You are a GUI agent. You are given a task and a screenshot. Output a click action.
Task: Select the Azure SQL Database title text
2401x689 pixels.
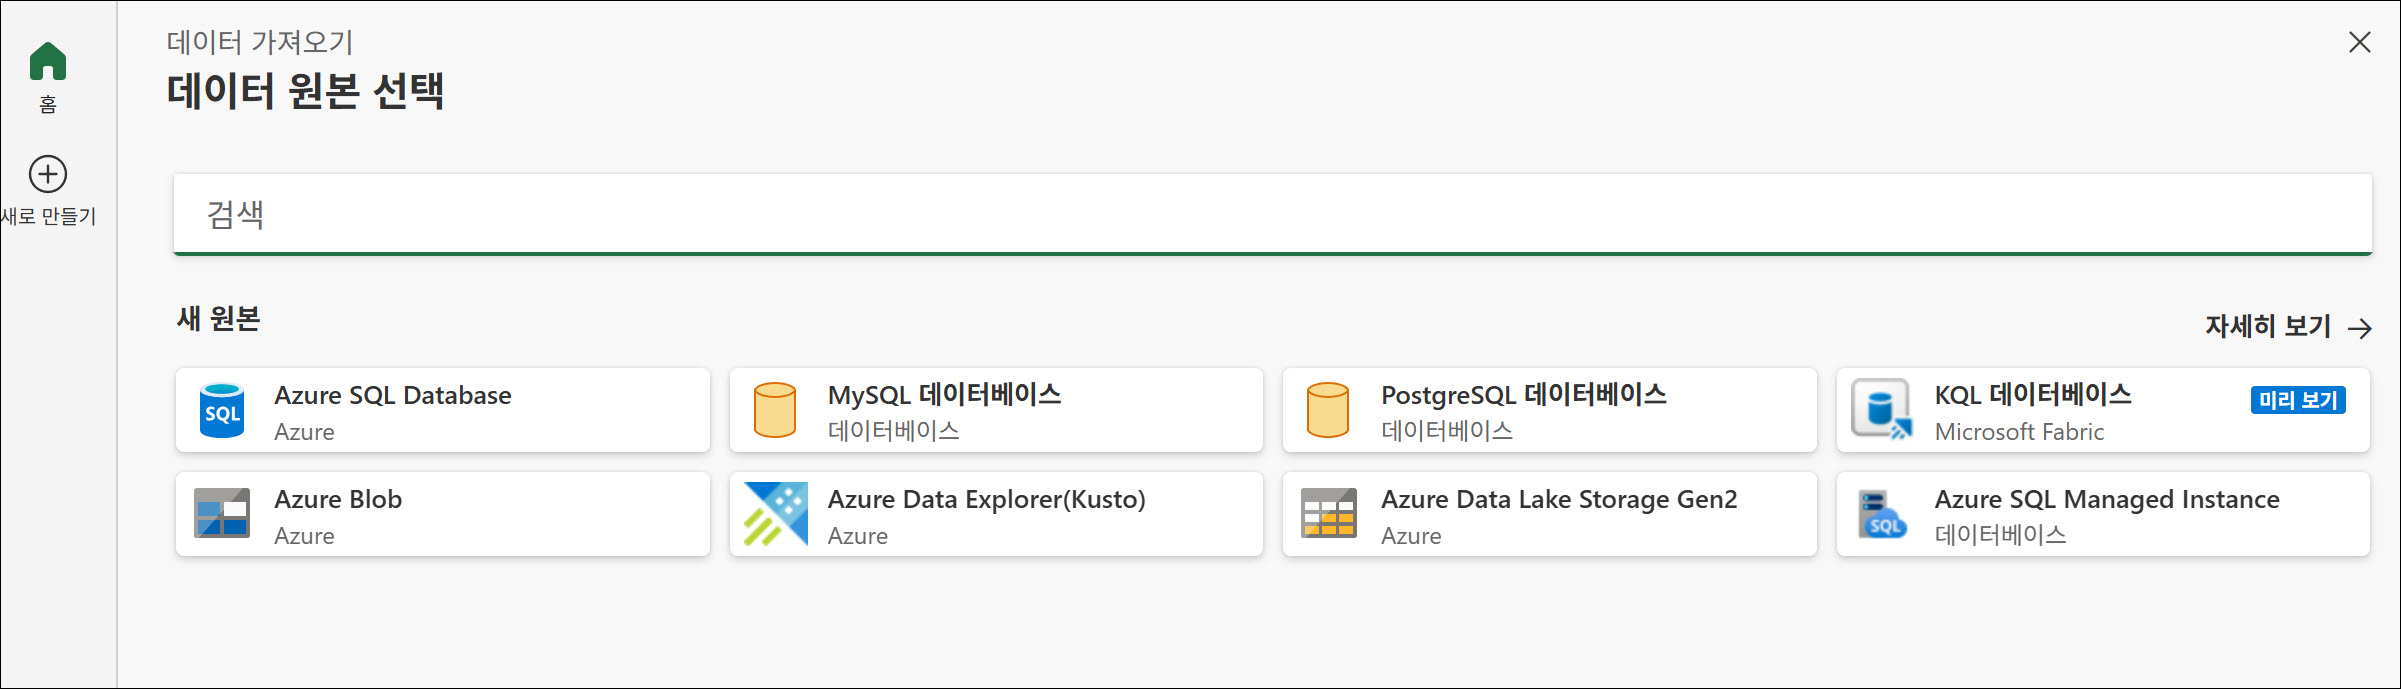click(393, 395)
